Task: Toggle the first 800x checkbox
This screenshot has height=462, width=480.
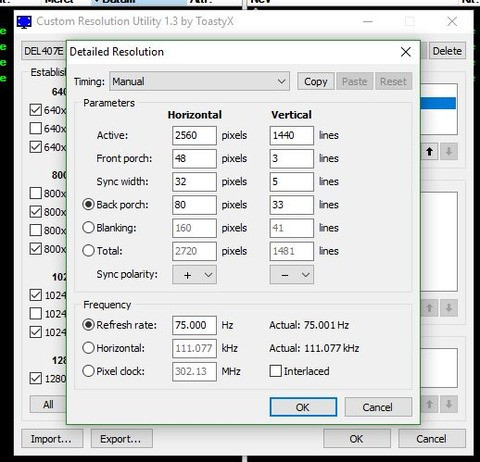Action: tap(36, 193)
